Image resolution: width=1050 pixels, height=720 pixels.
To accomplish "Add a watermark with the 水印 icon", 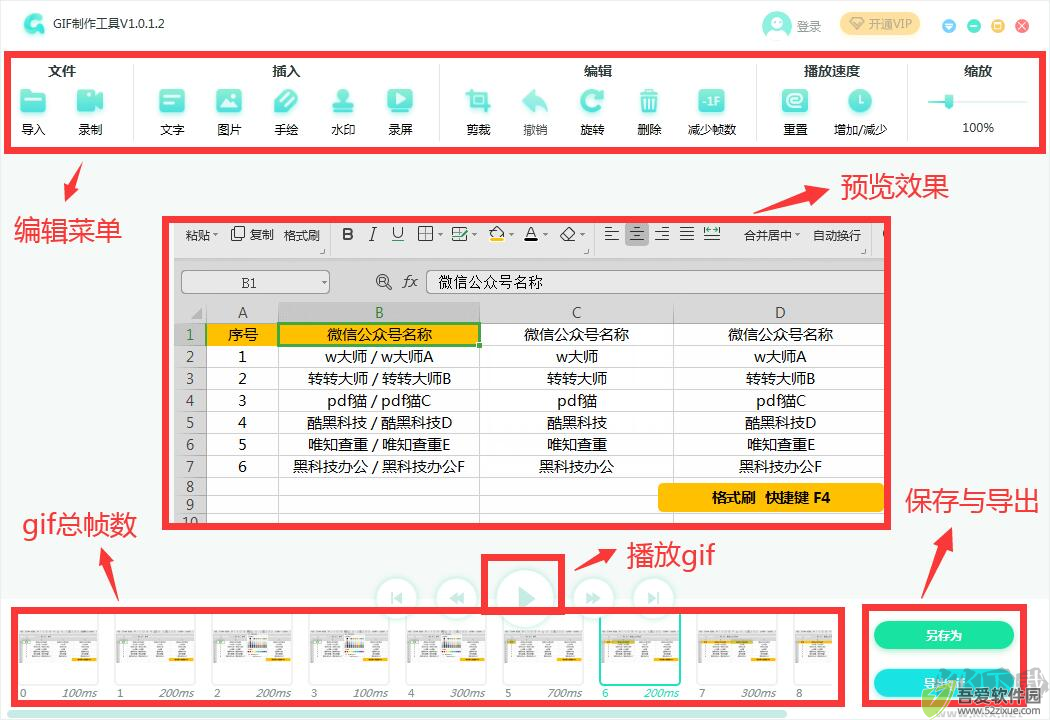I will (x=343, y=101).
